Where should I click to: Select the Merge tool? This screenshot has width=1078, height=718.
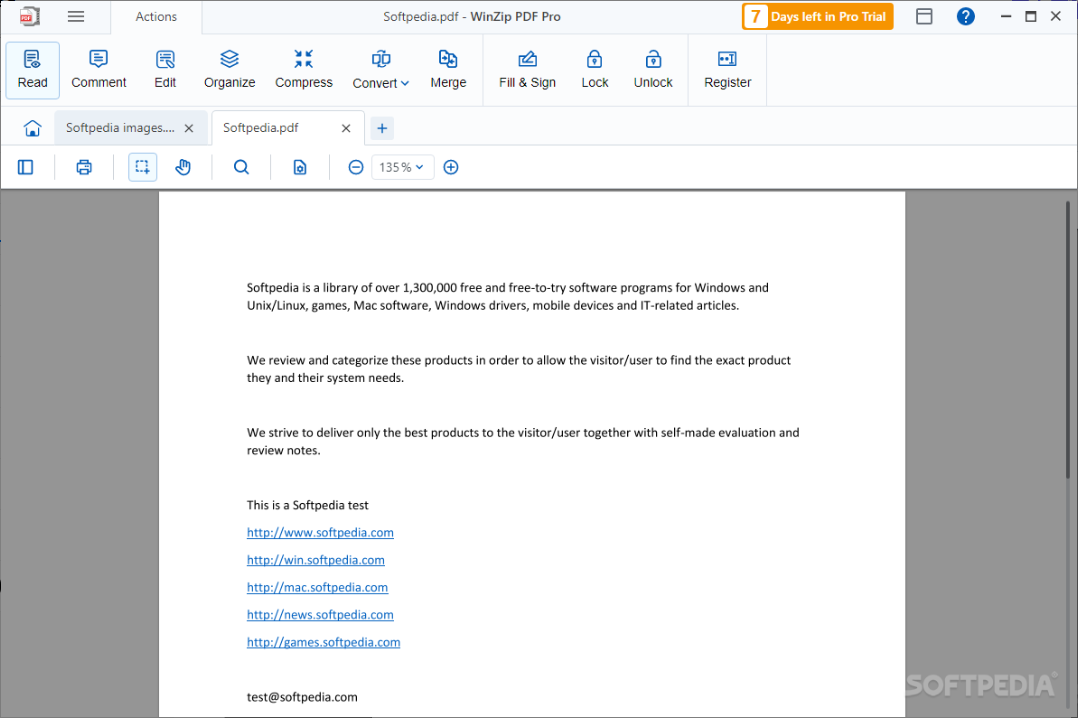tap(448, 69)
